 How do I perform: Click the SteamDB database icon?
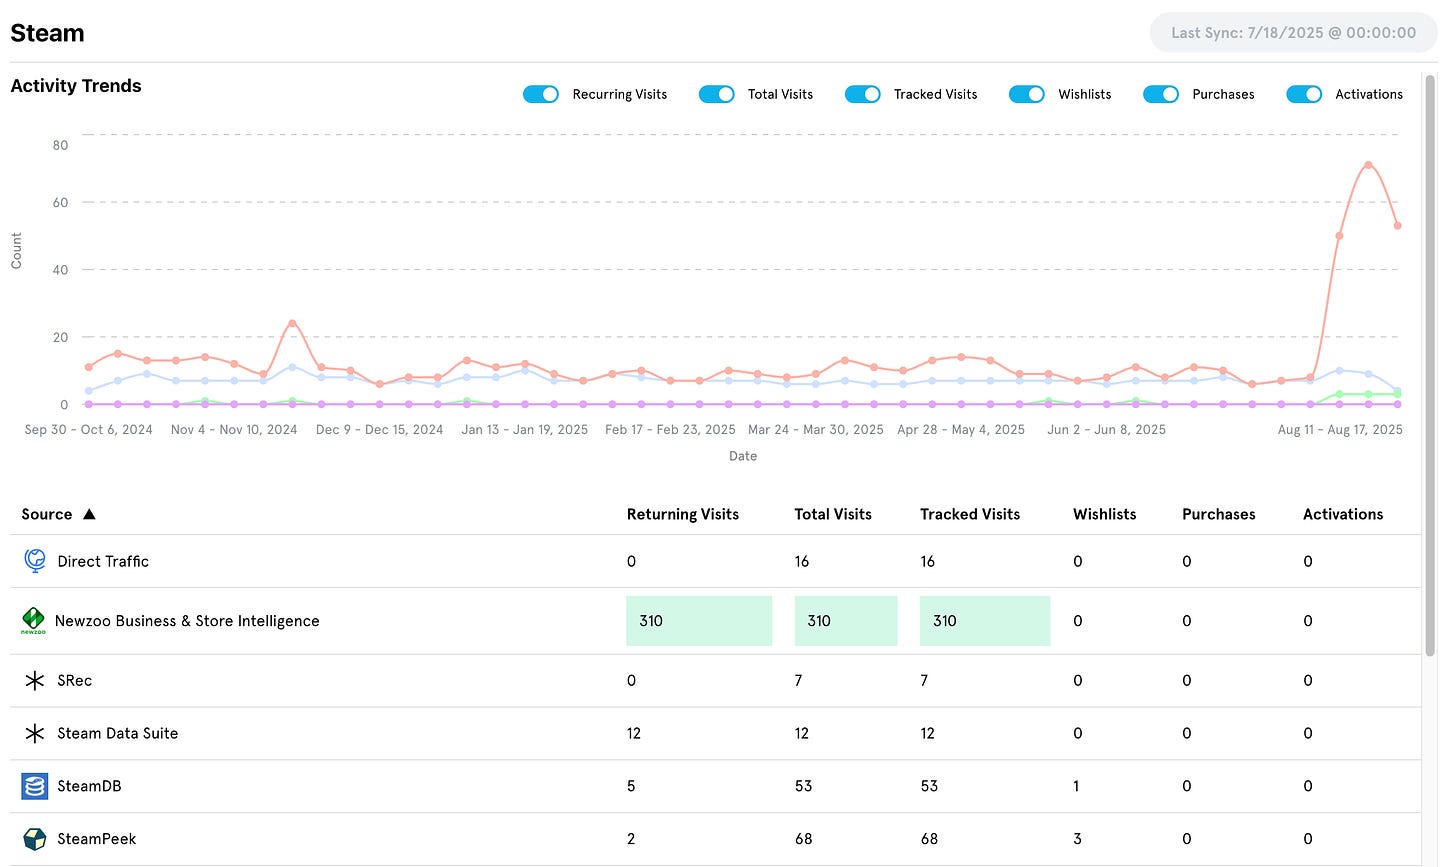tap(35, 786)
